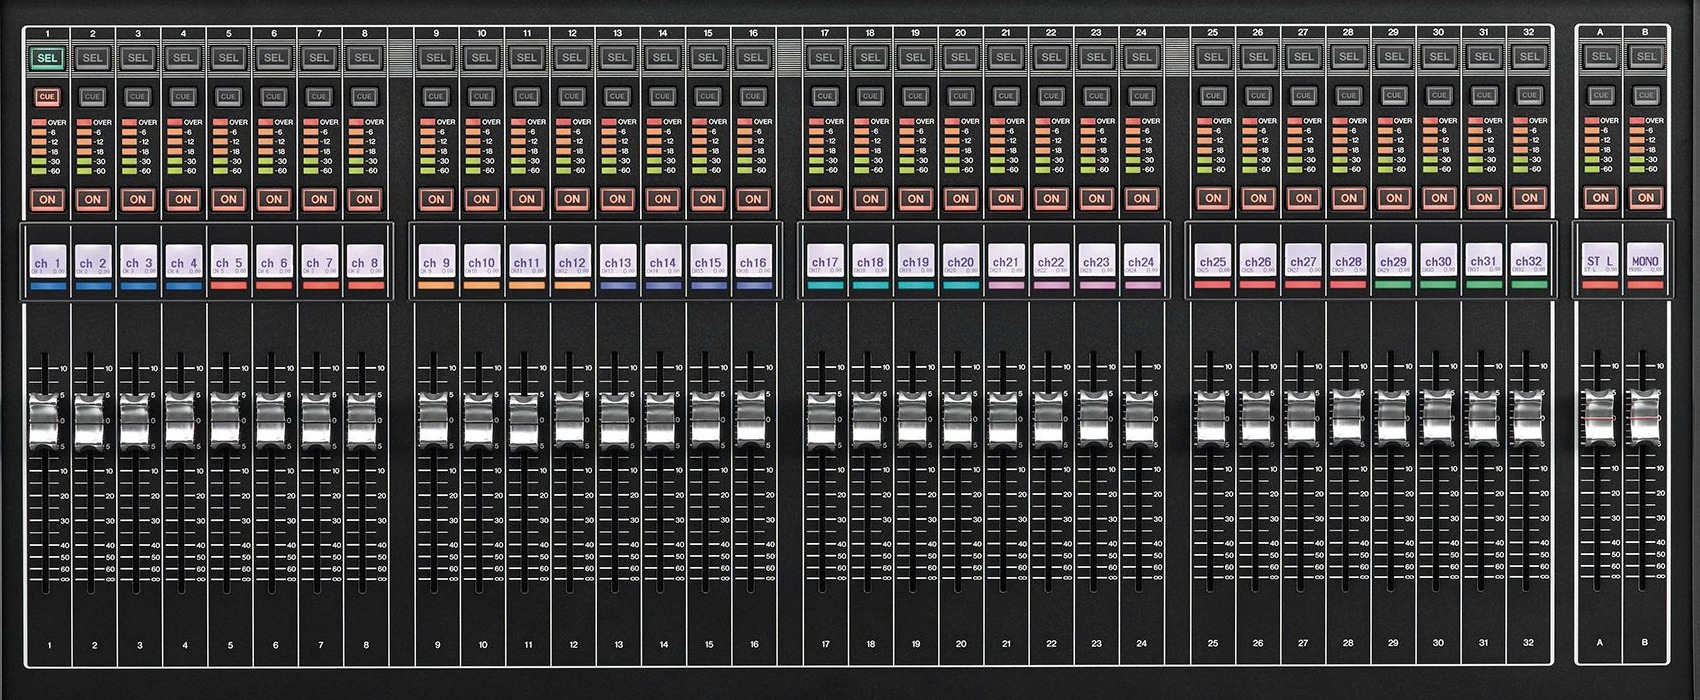
Task: Select channel 12 via SEL button
Action: pos(572,57)
